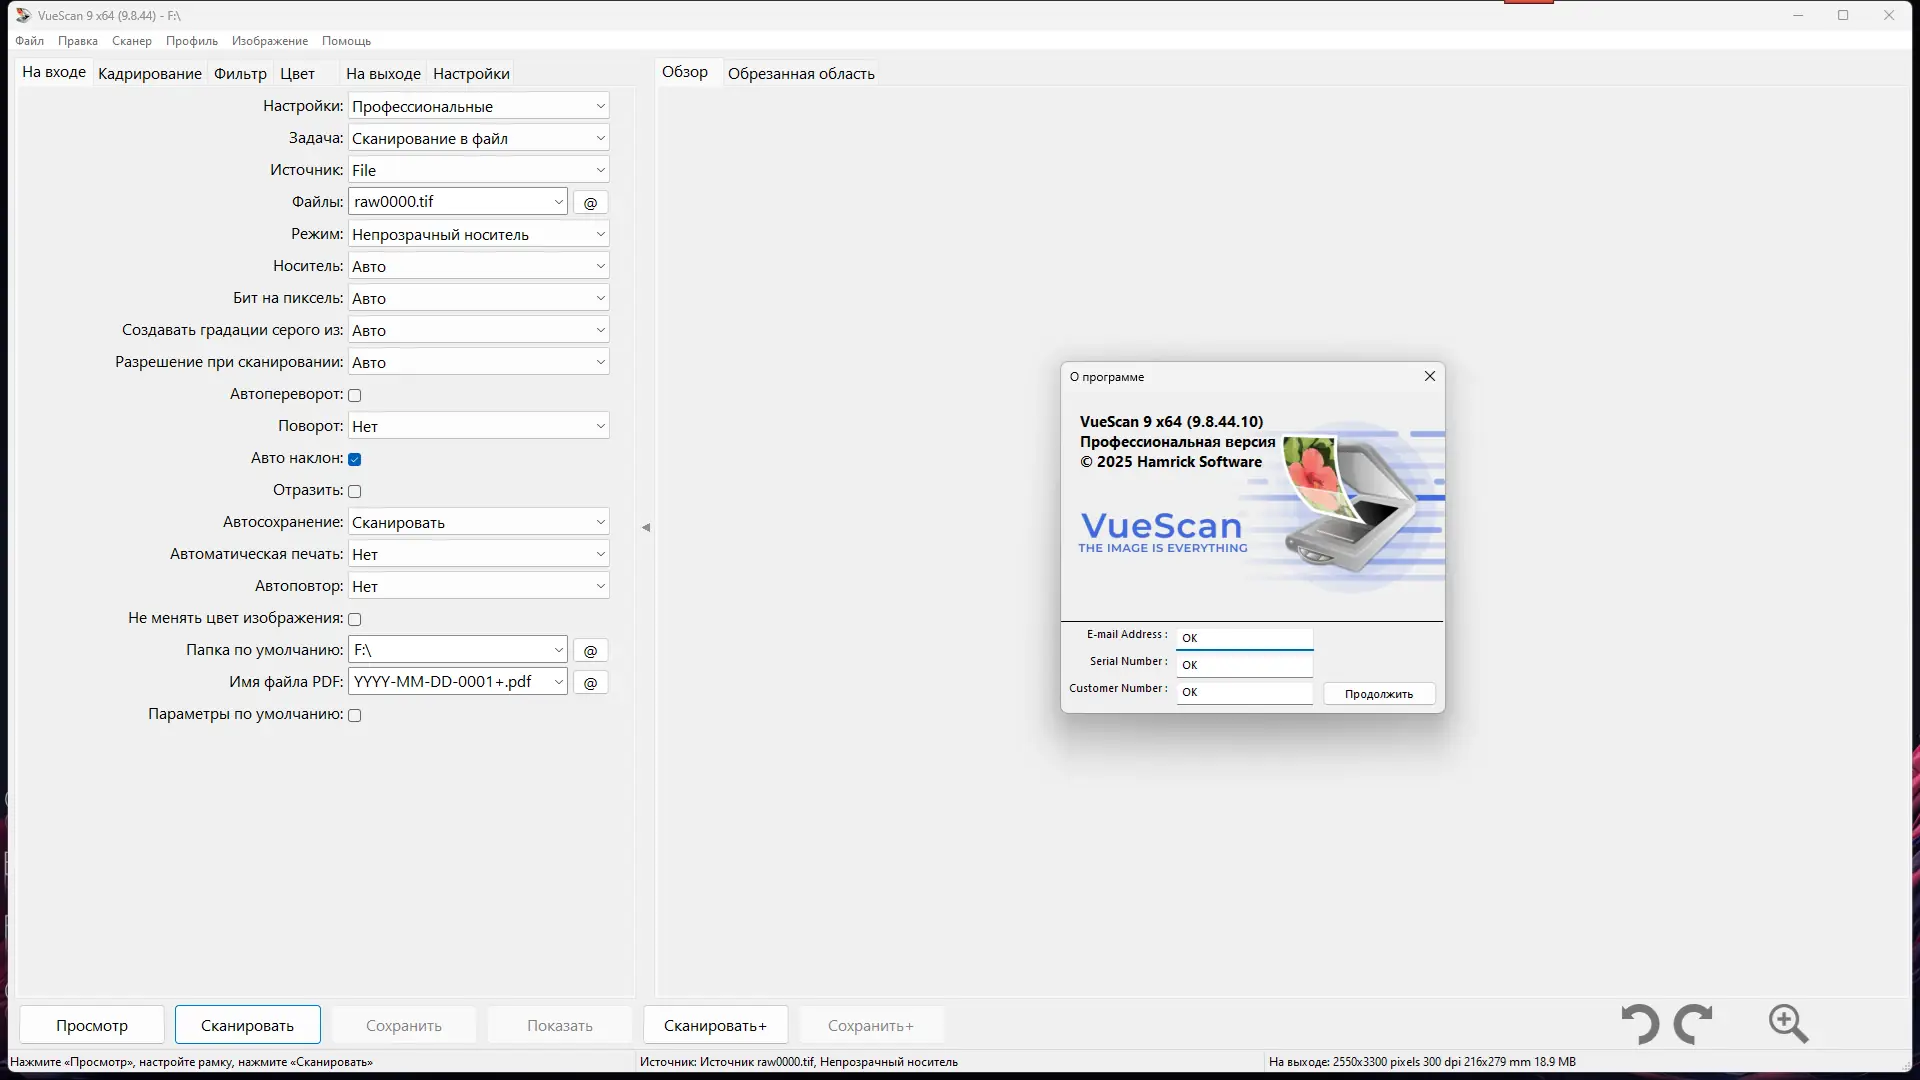
Task: Expand the Режим dropdown list
Action: click(x=478, y=235)
